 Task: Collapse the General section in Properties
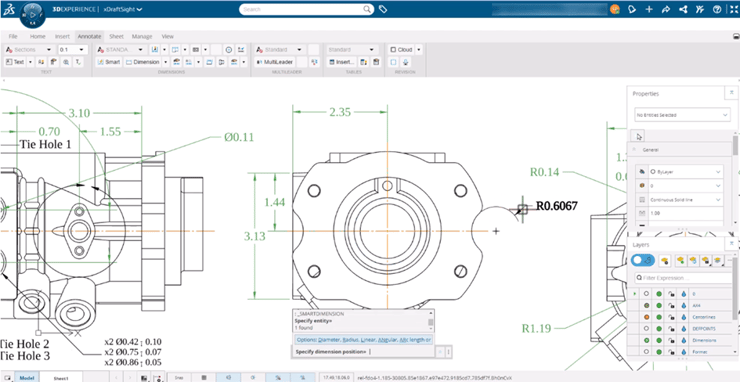click(634, 149)
